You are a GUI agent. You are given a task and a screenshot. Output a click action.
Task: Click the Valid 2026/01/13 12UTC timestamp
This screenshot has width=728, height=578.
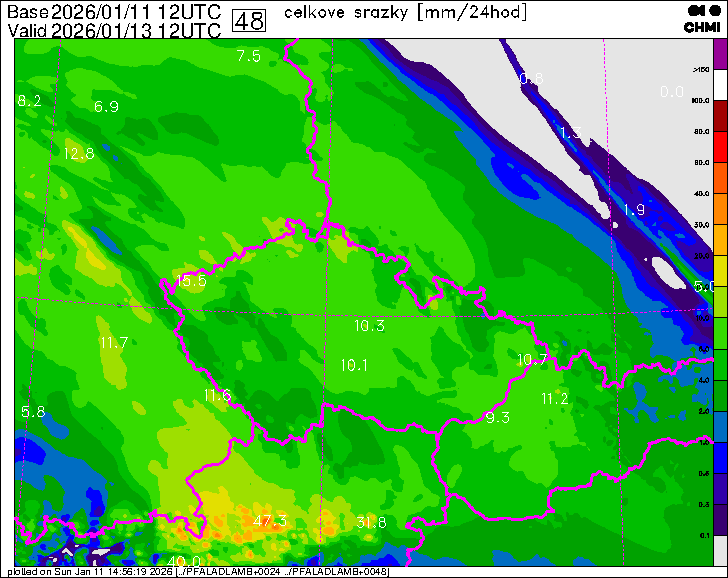click(x=113, y=30)
